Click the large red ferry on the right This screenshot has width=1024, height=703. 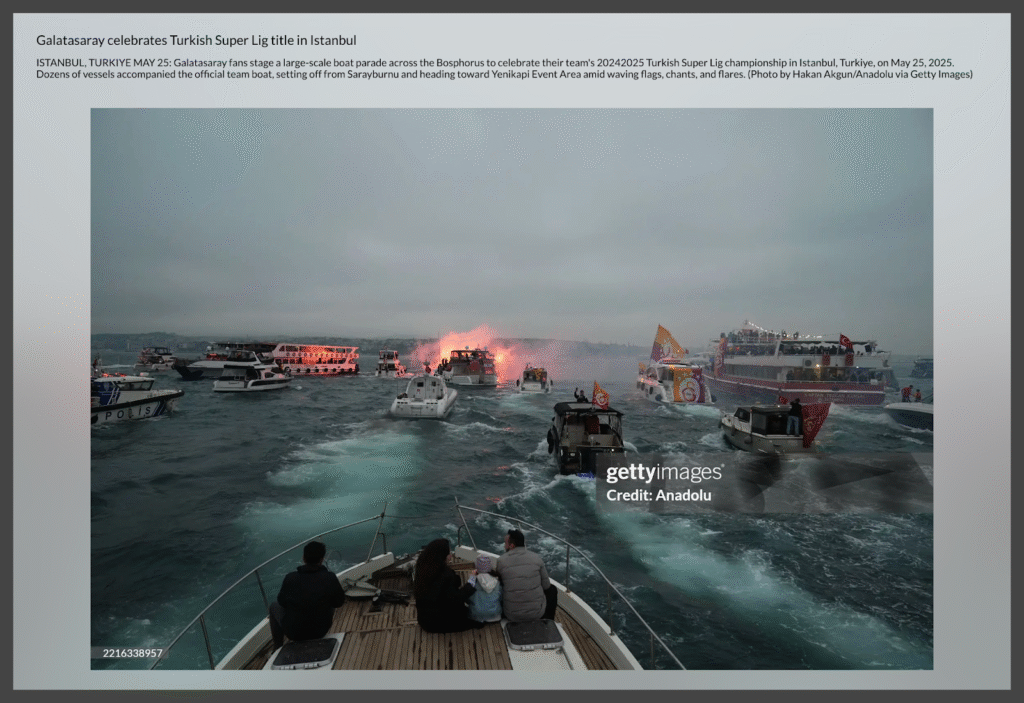click(x=801, y=363)
